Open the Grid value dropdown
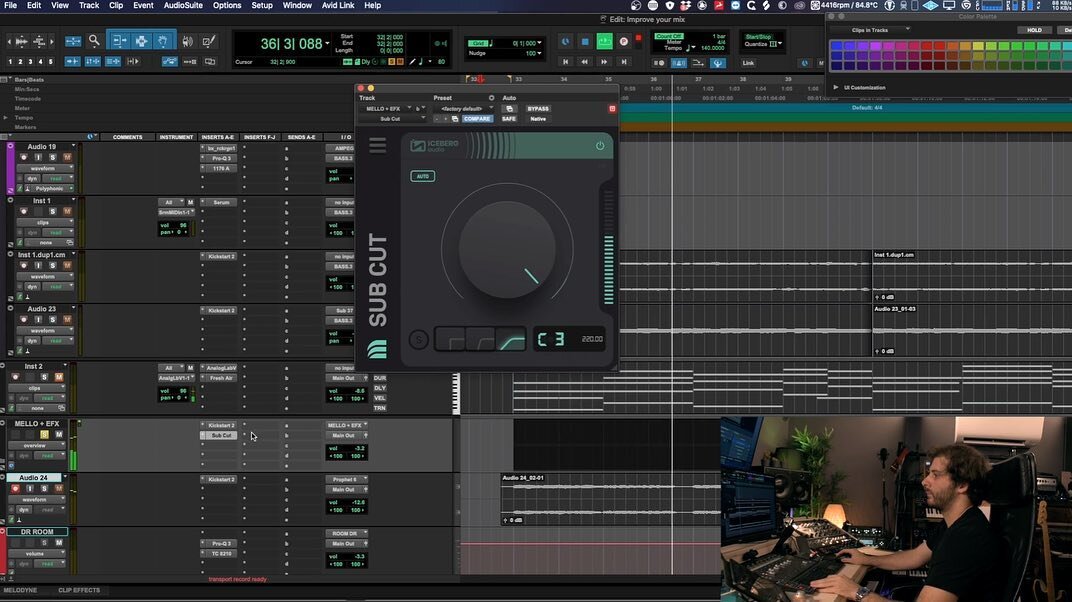The width and height of the screenshot is (1072, 602). pyautogui.click(x=539, y=43)
